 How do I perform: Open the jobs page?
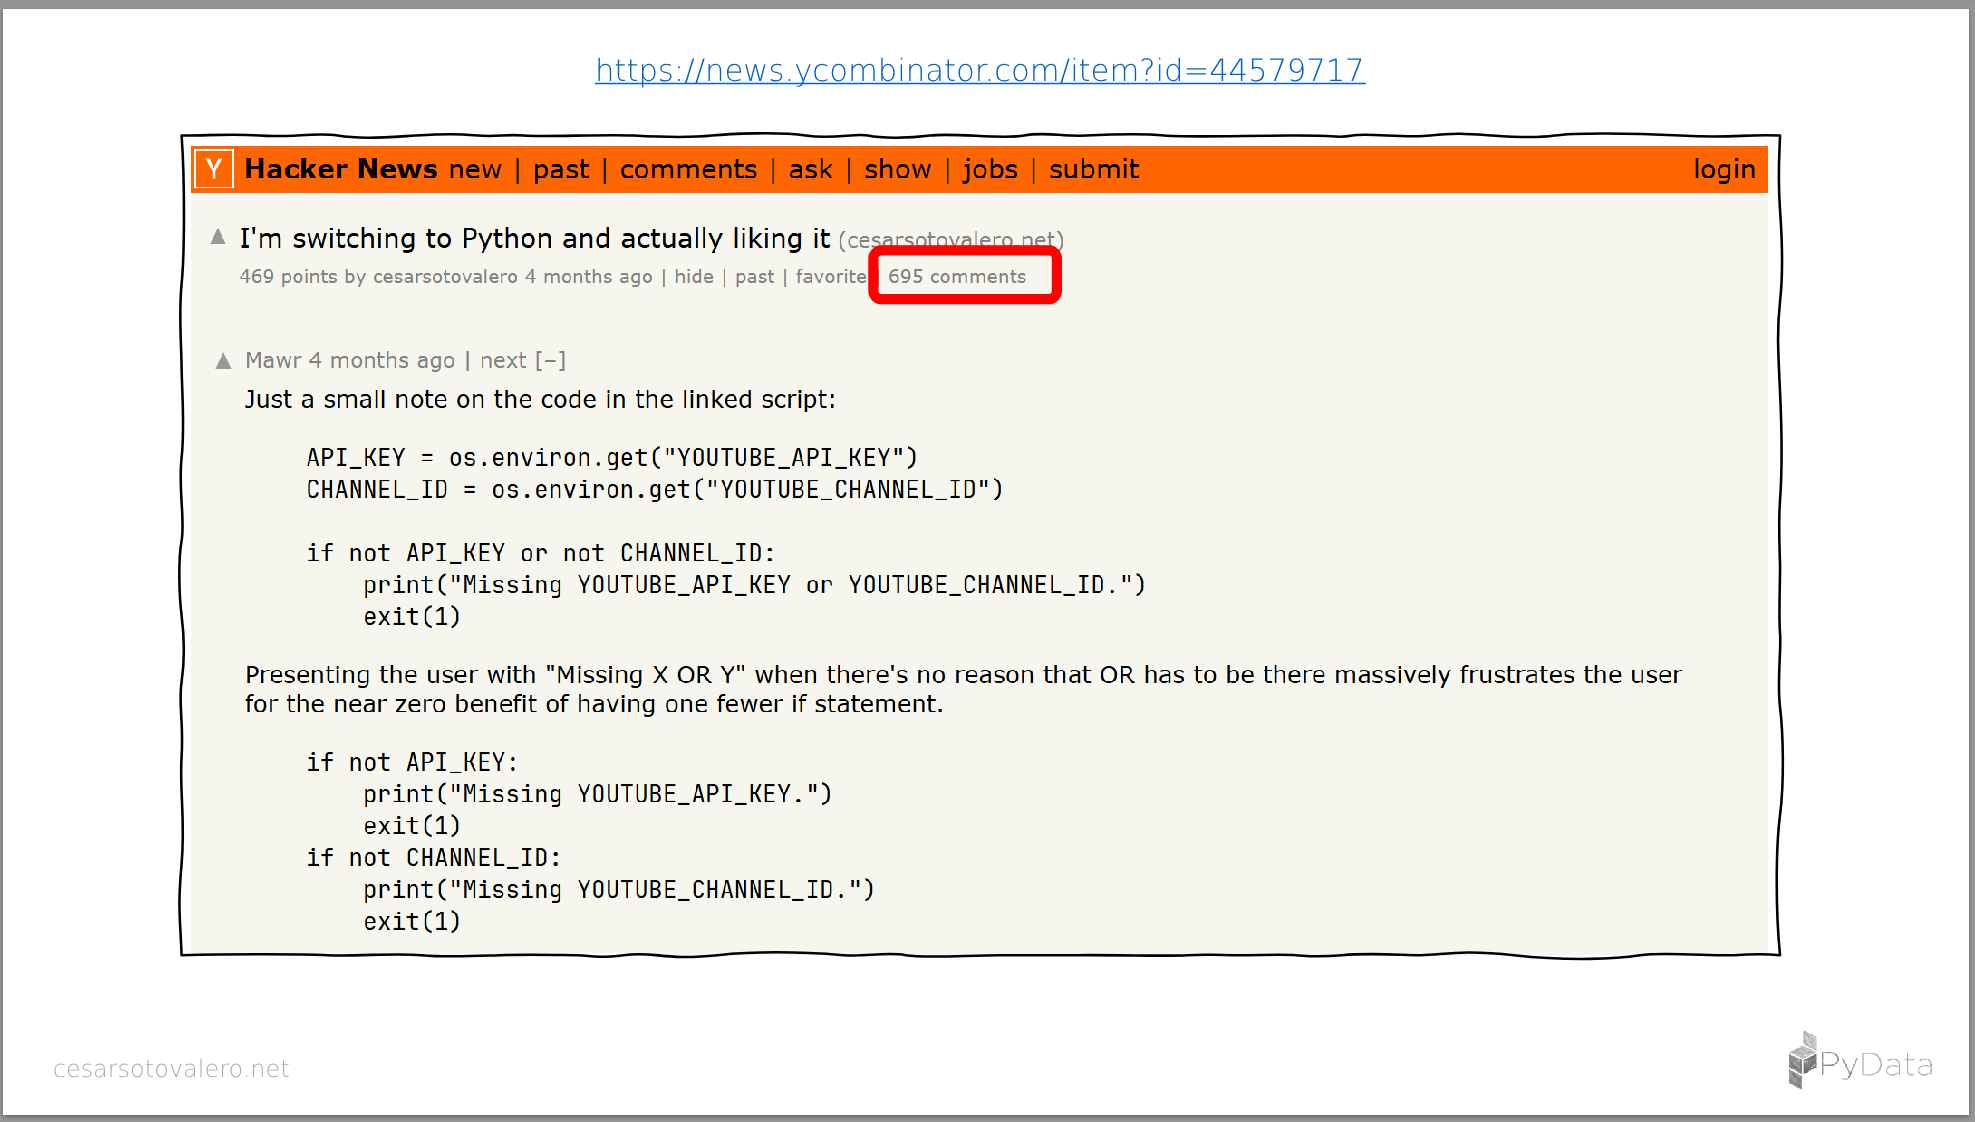point(989,170)
